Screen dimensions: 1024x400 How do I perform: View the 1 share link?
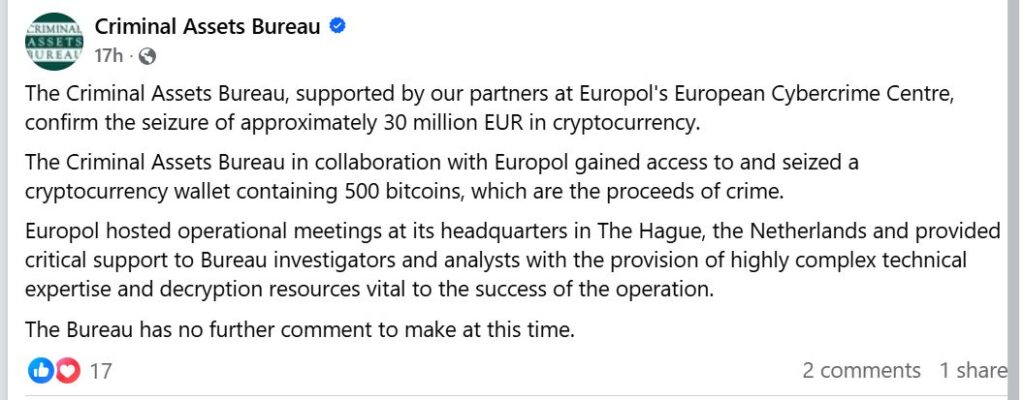(x=972, y=370)
